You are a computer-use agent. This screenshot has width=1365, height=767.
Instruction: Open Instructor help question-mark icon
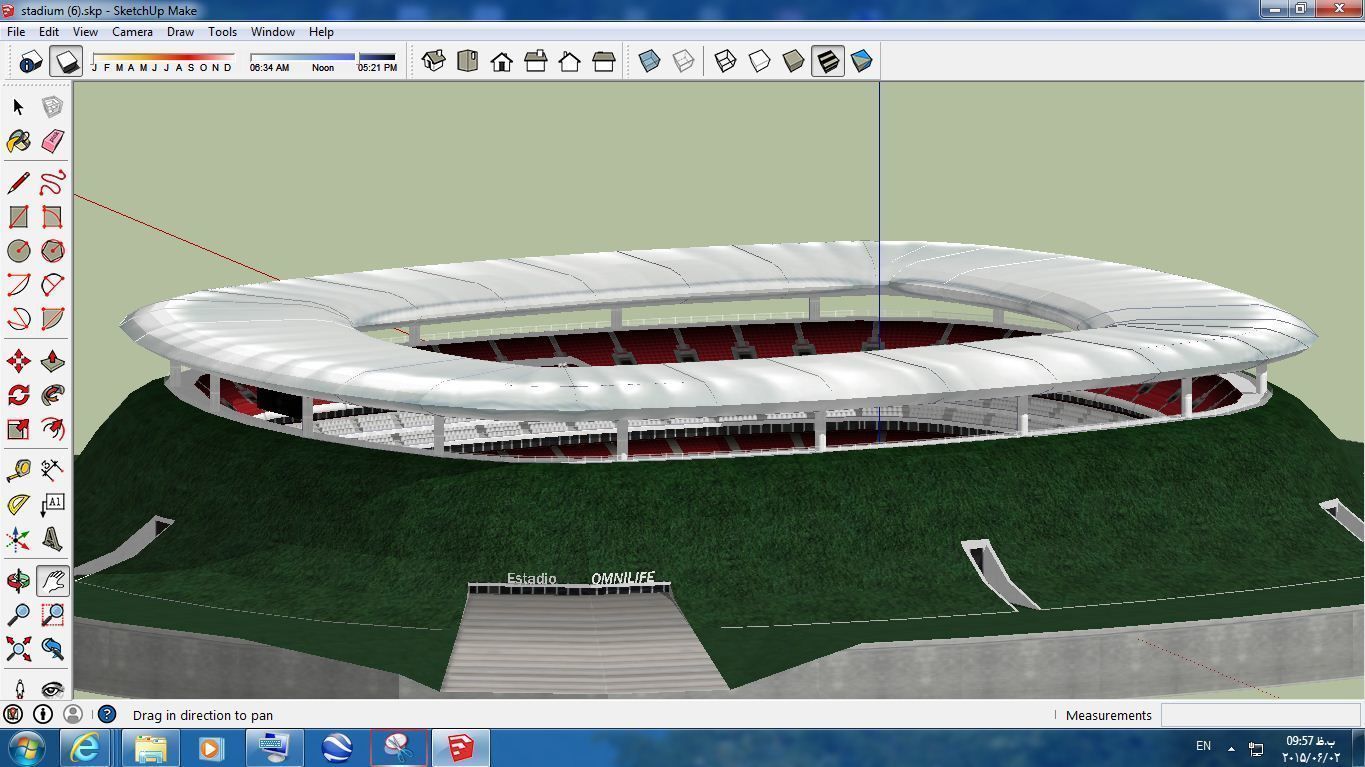[x=106, y=715]
